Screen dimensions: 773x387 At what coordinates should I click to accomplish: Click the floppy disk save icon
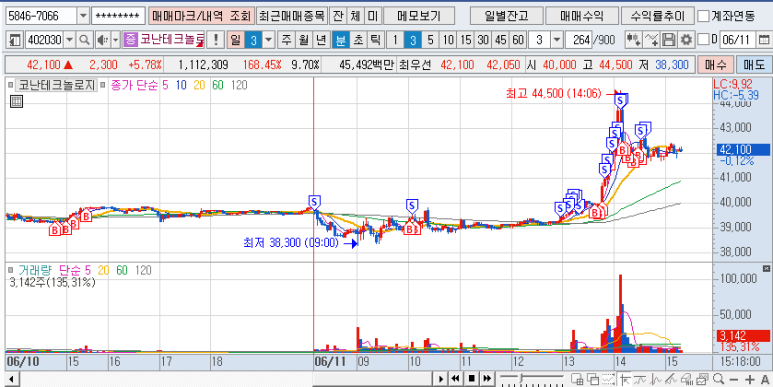pyautogui.click(x=668, y=40)
